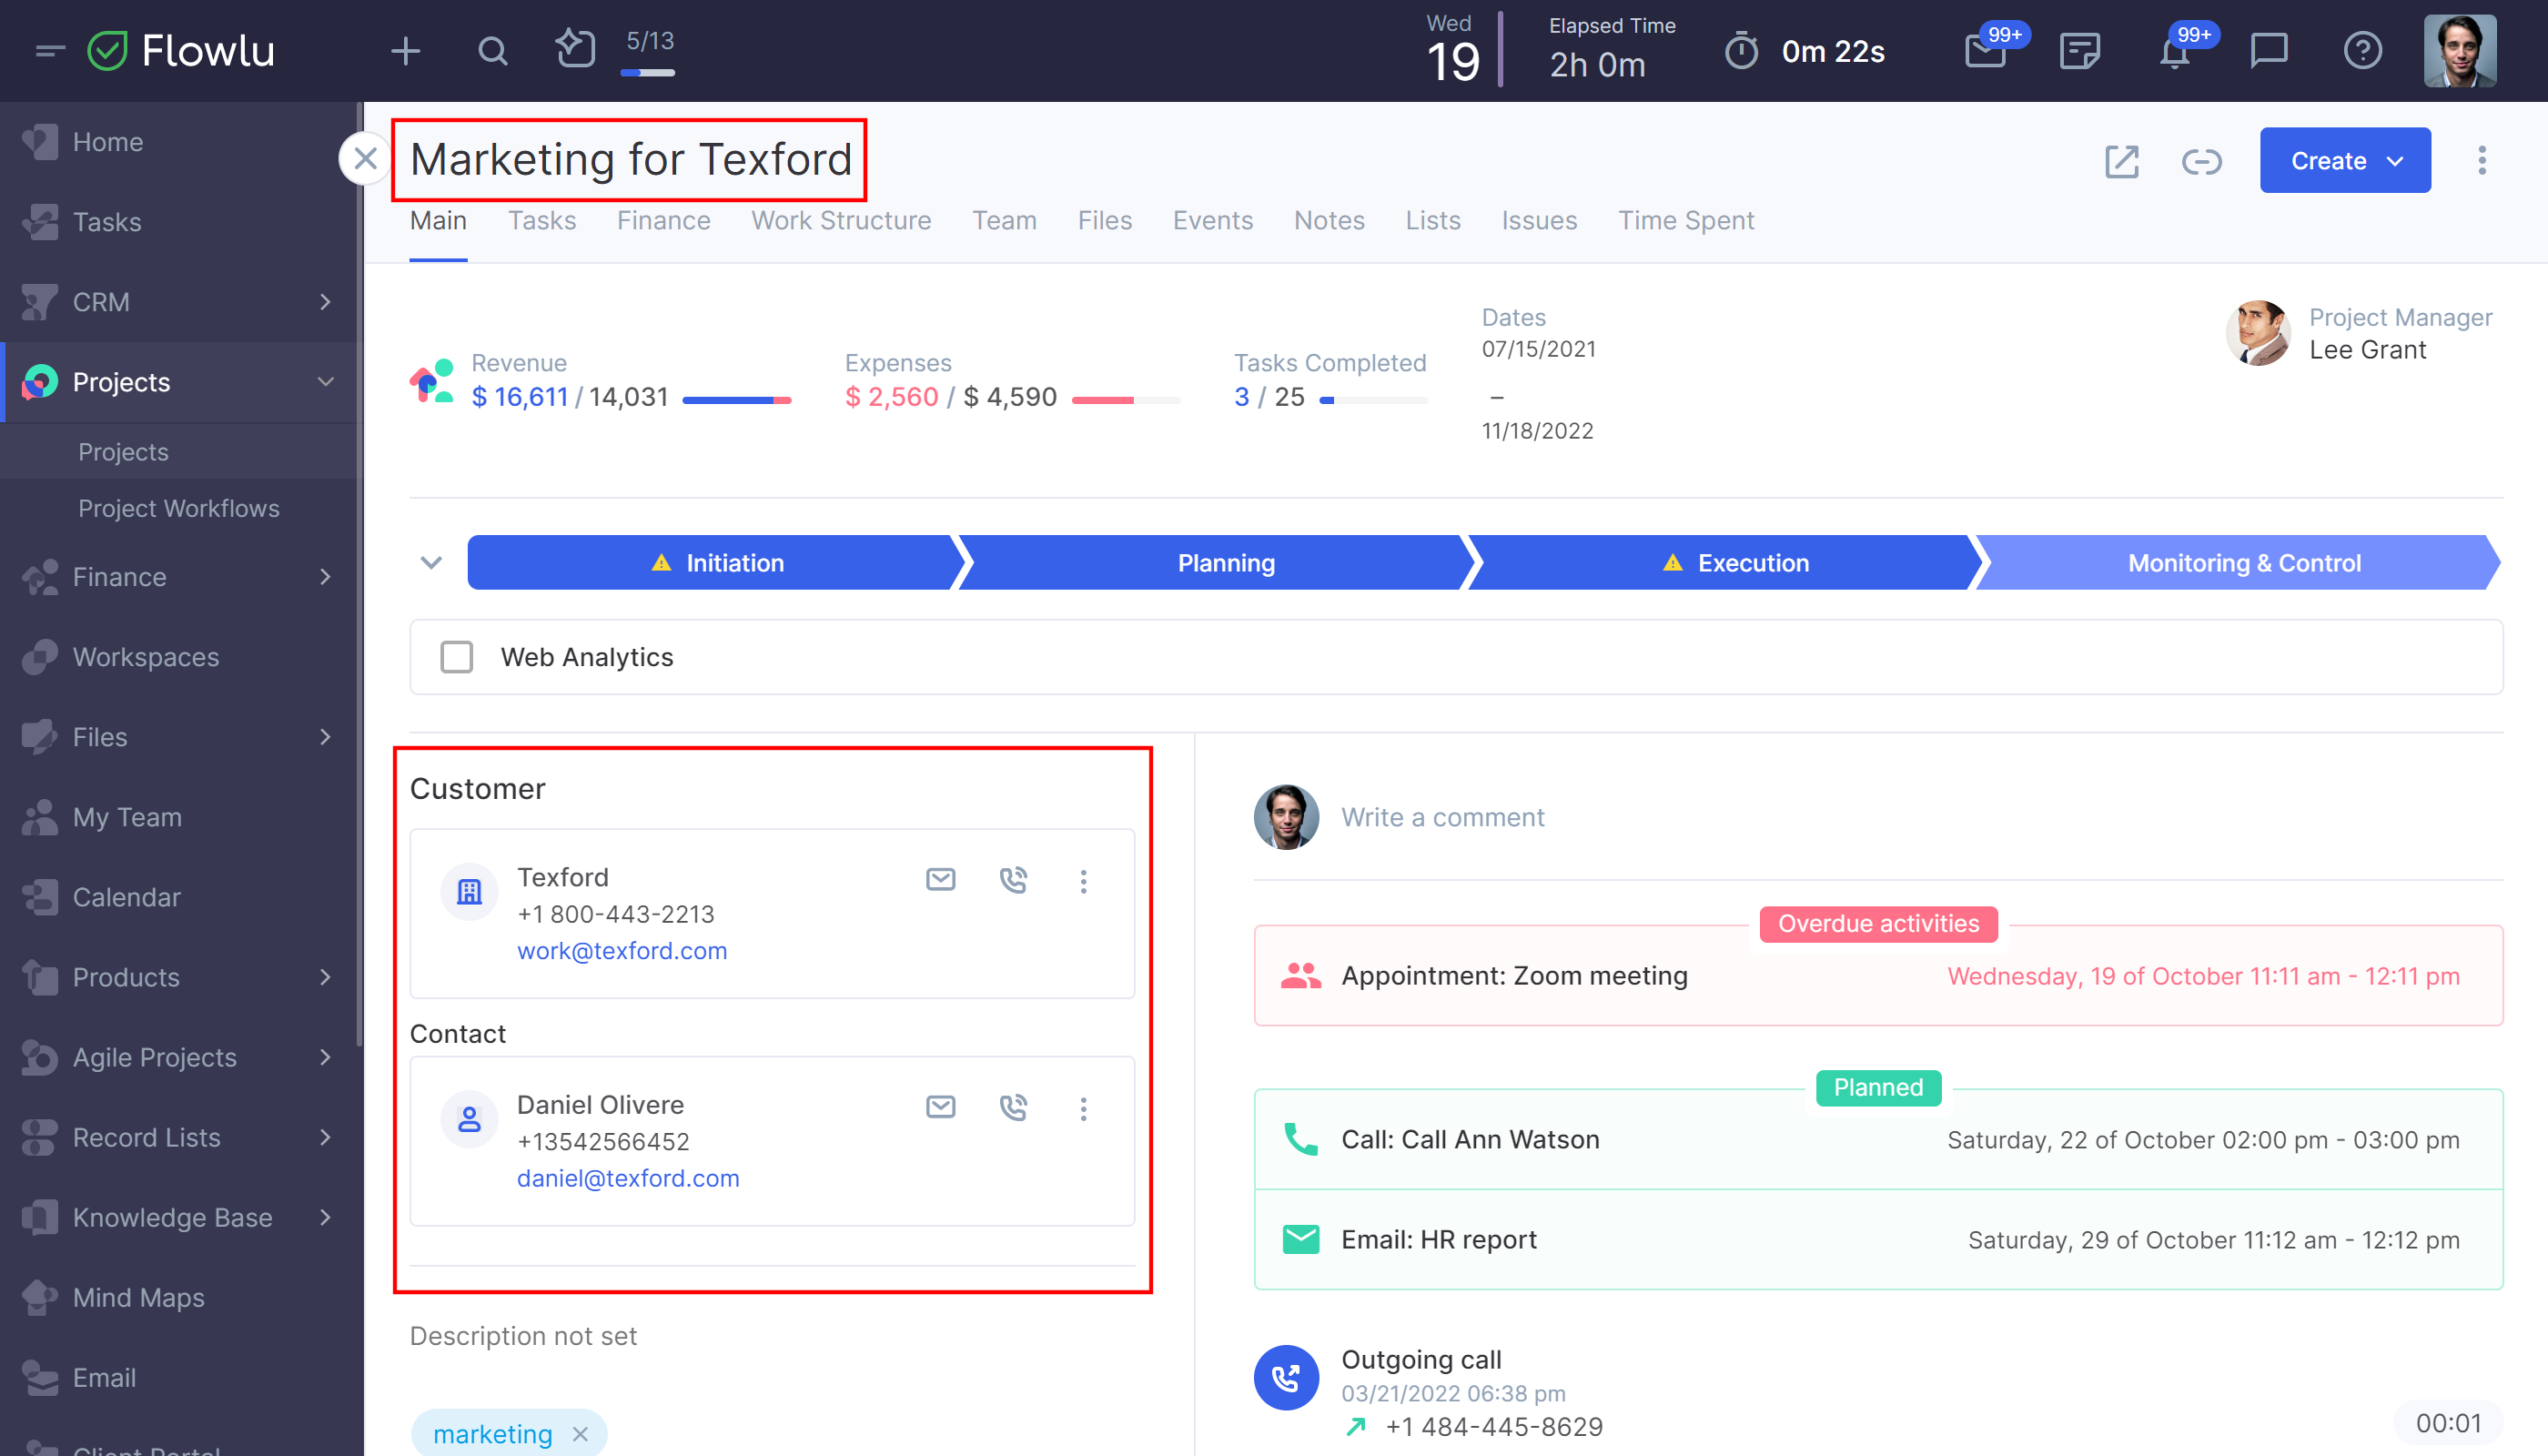Viewport: 2548px width, 1456px height.
Task: Call Texford using phone icon
Action: pos(1013,879)
